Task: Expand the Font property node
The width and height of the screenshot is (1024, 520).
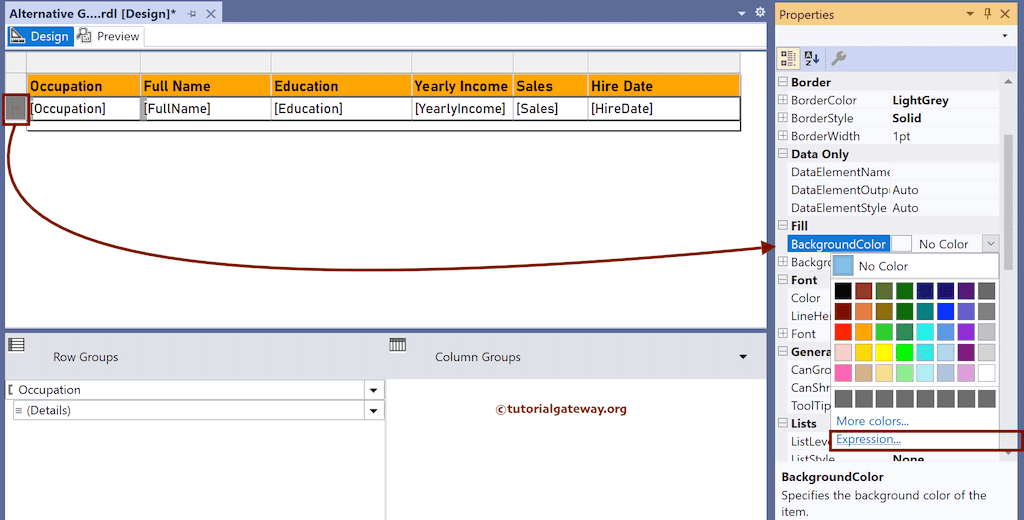Action: point(783,334)
